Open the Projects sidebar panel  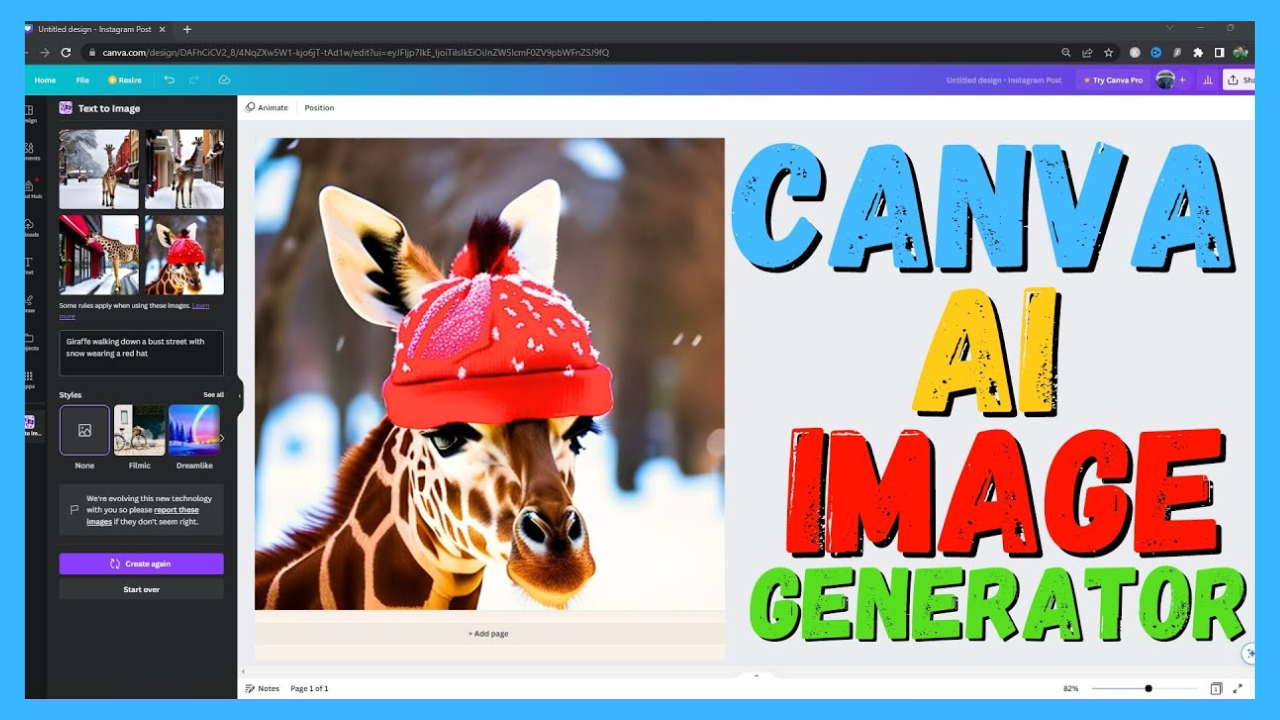click(30, 341)
